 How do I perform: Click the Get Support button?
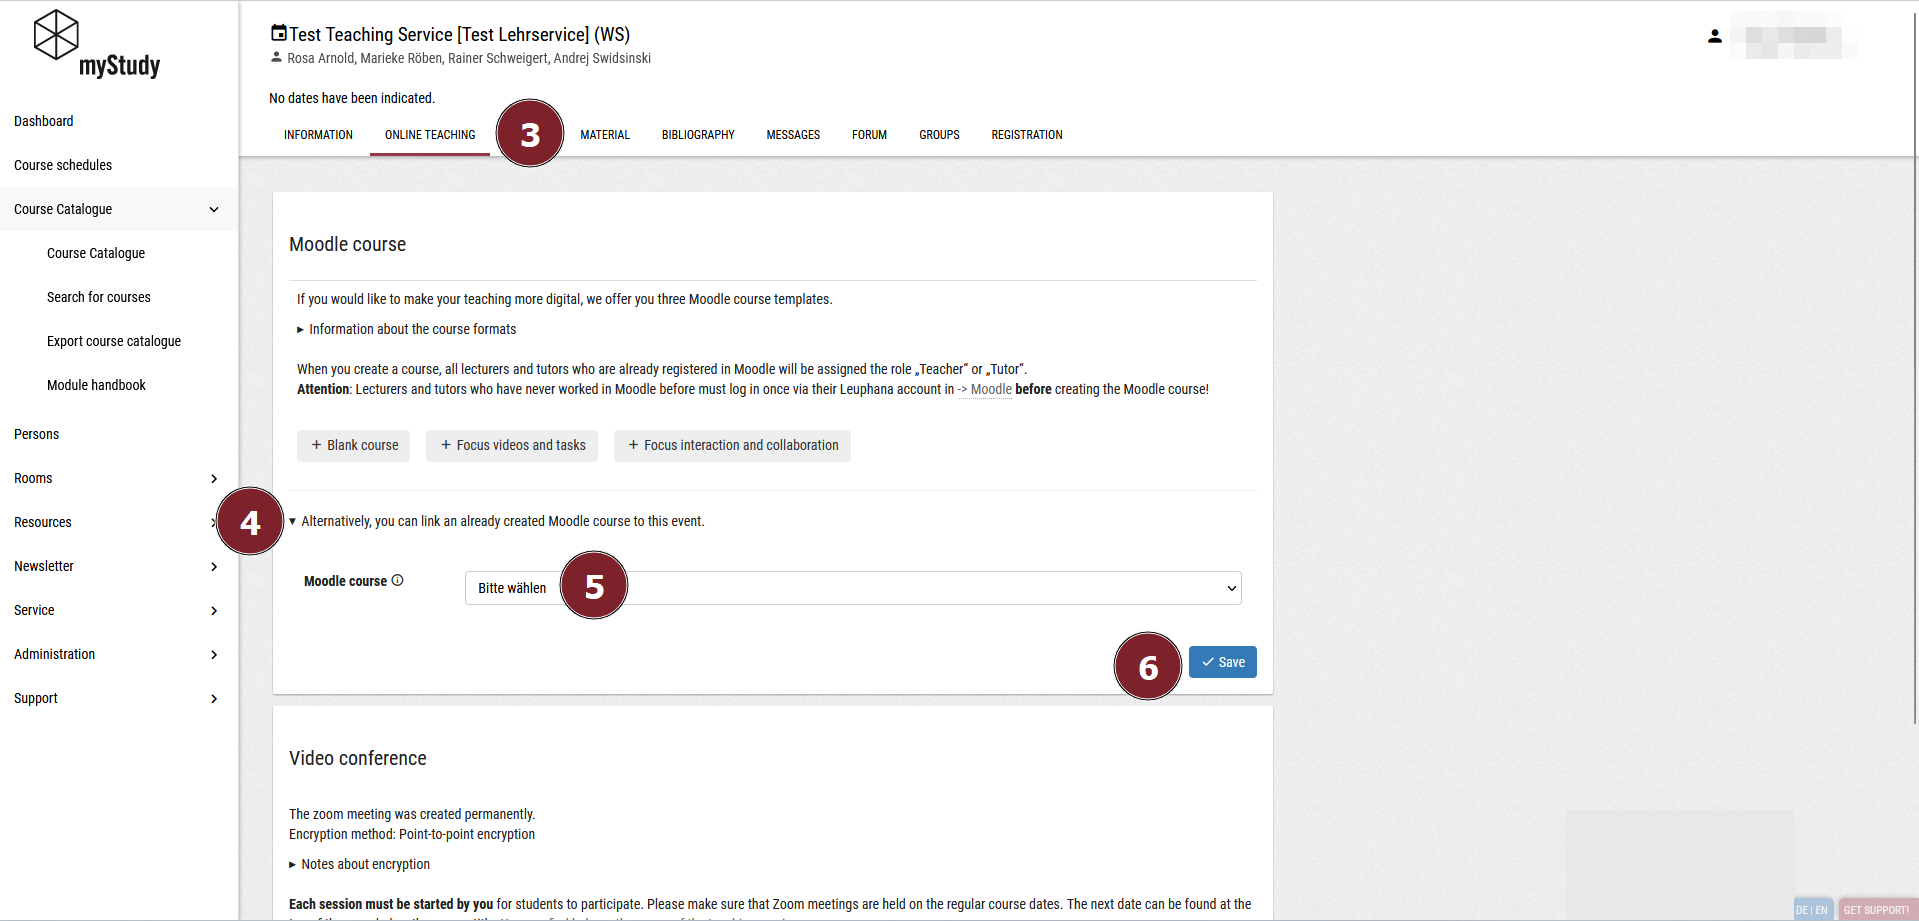click(x=1876, y=909)
